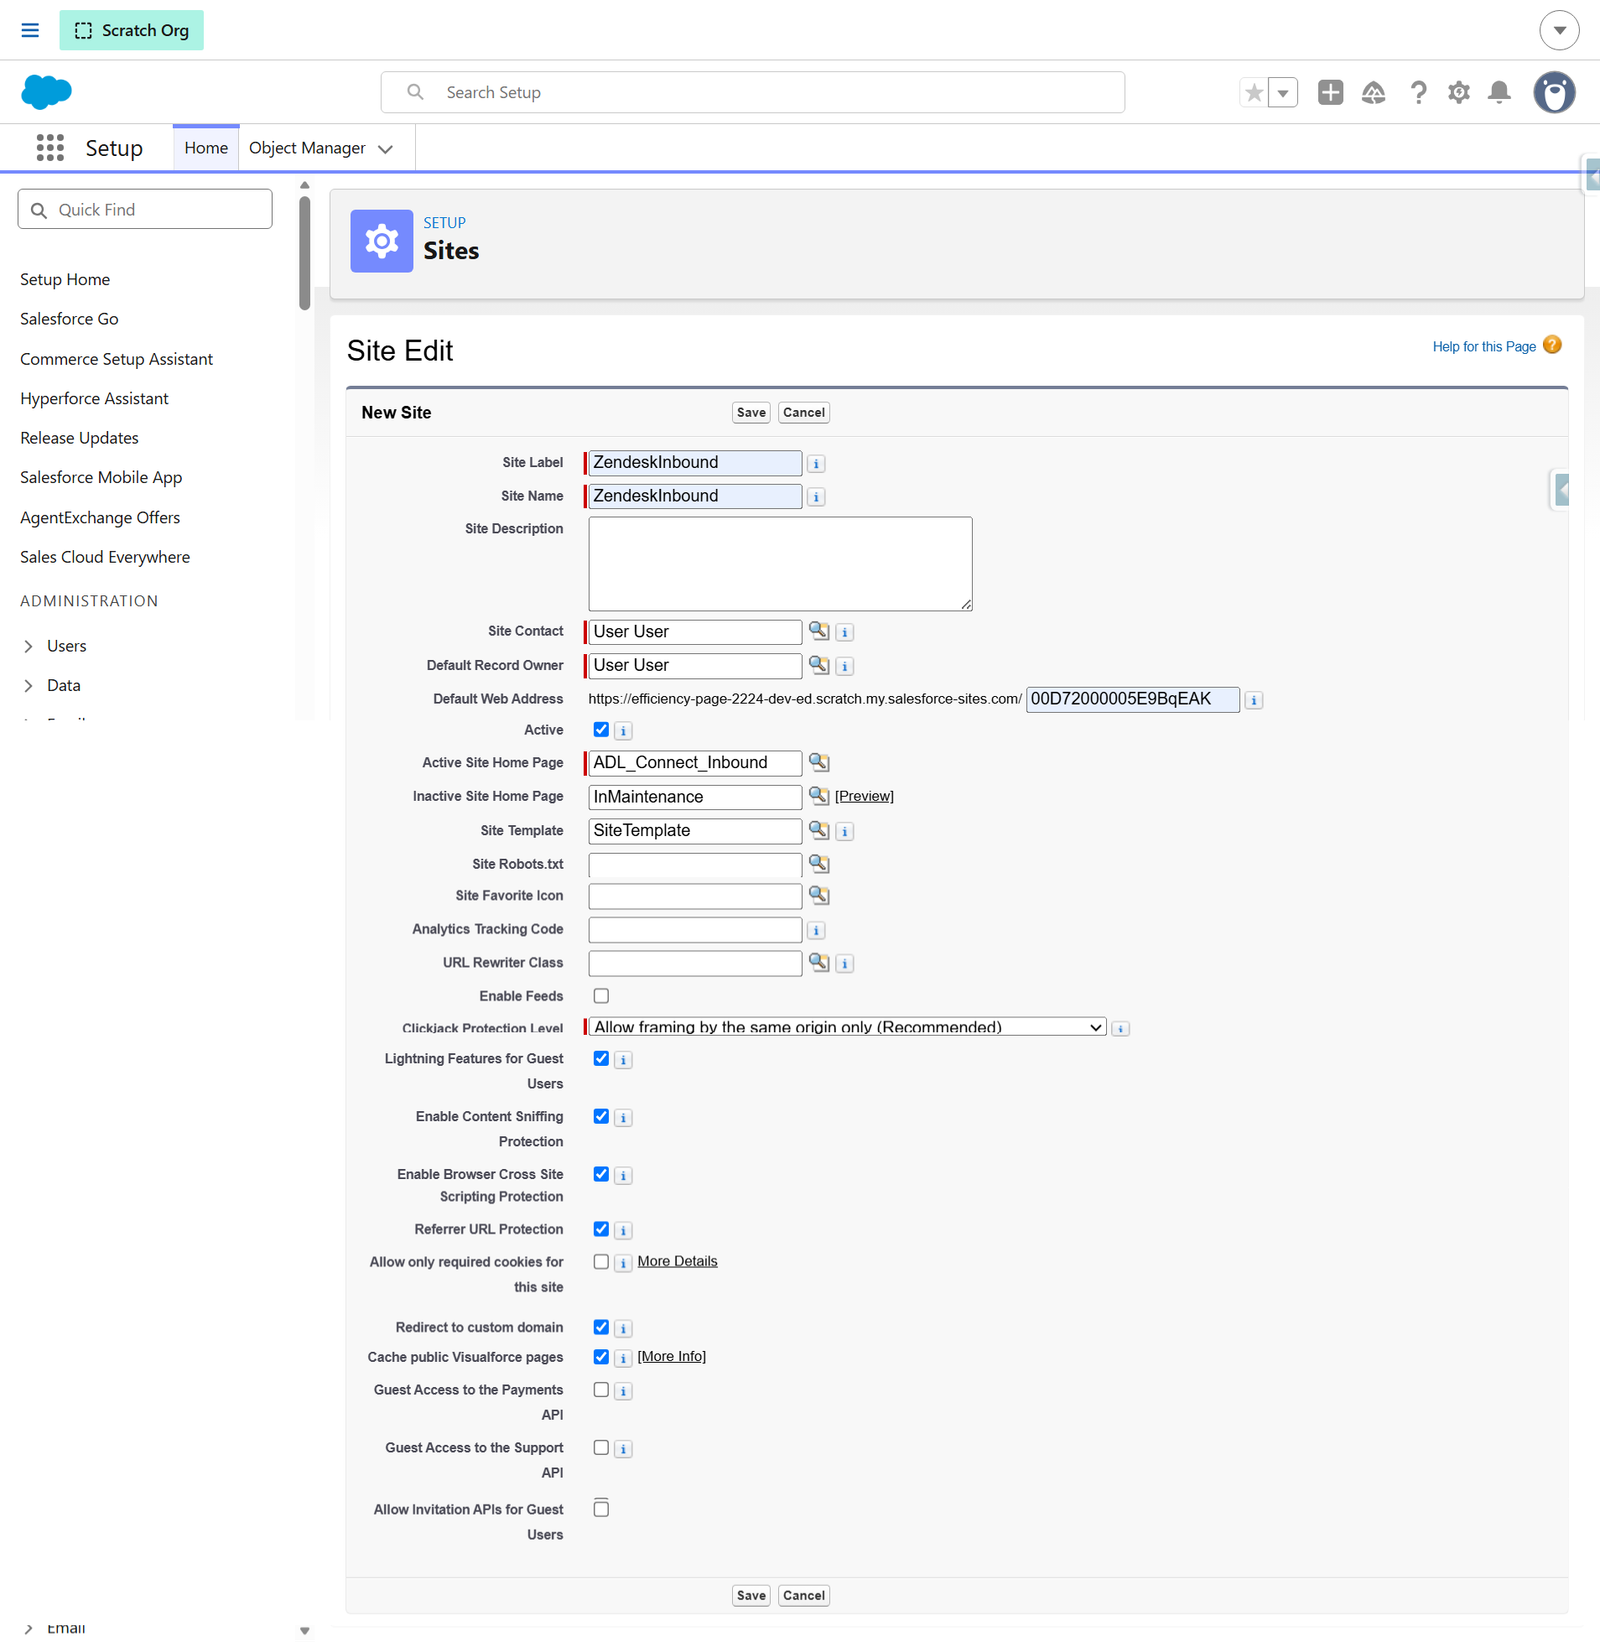Screen dimensions: 1600x1647
Task: Click the Default Web Address info icon
Action: point(1254,700)
